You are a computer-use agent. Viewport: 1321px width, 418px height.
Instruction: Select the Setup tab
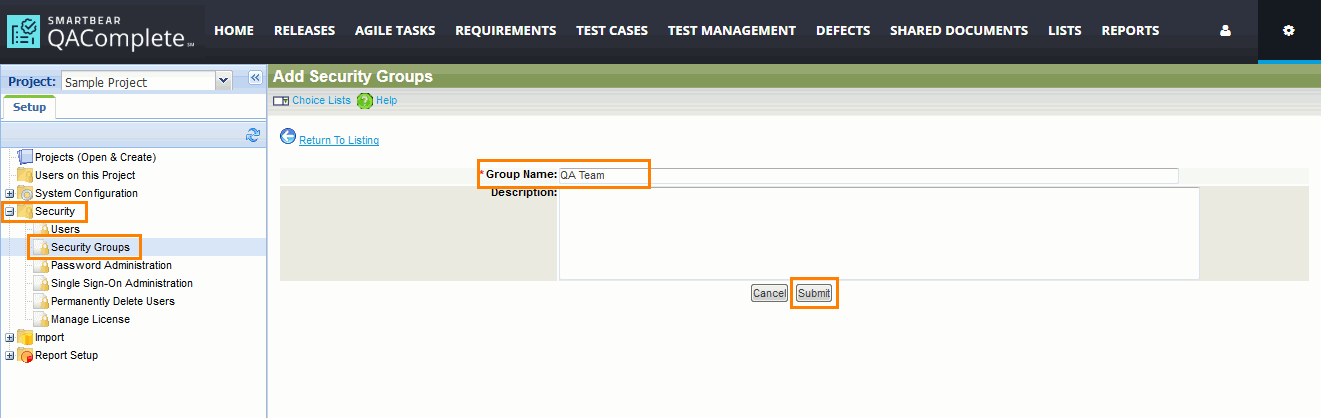point(29,108)
